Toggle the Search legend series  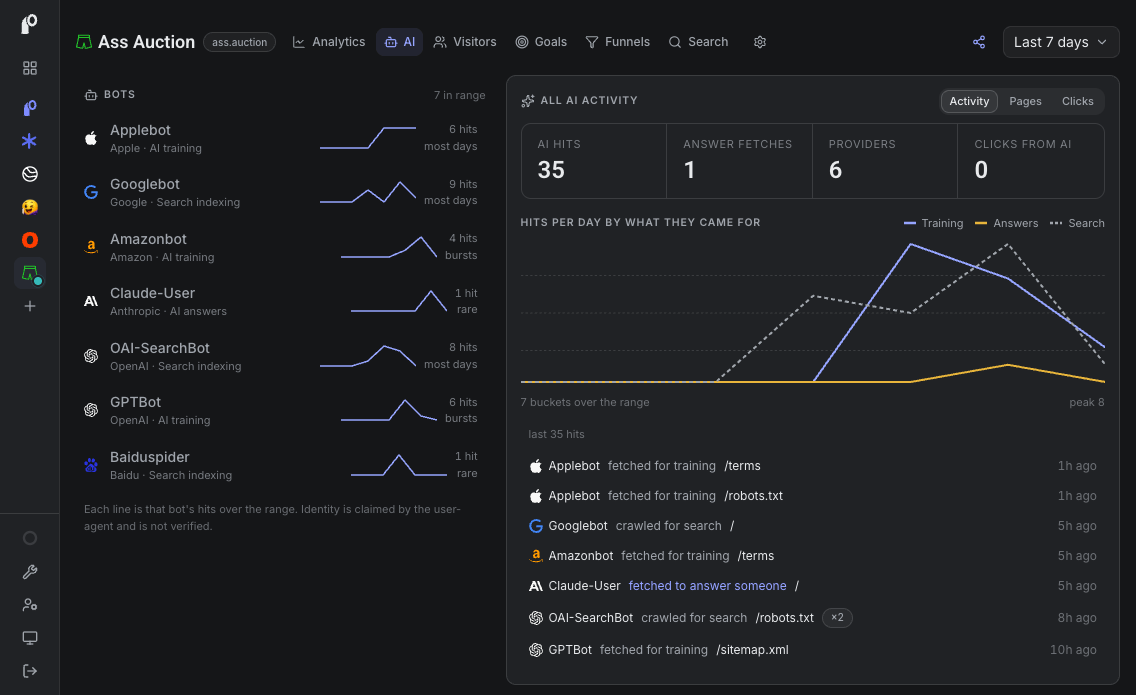(1077, 223)
